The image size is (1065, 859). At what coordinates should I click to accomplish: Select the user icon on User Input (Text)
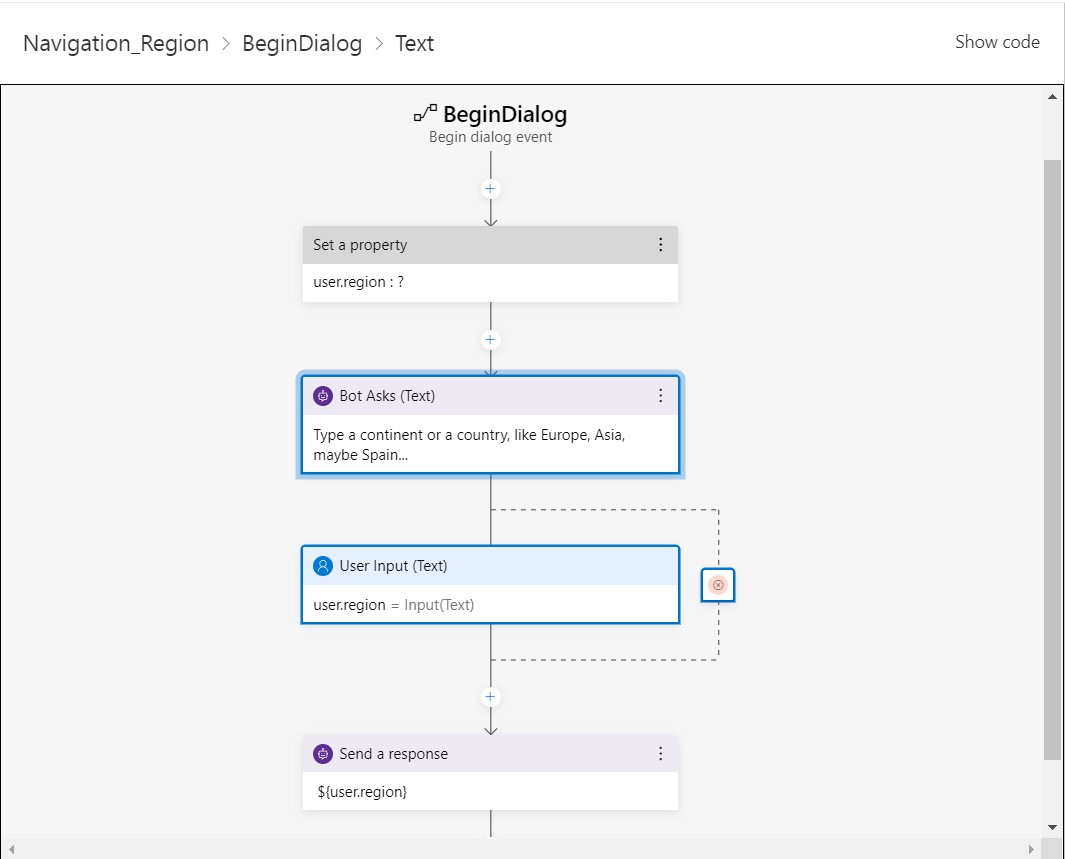[x=322, y=565]
